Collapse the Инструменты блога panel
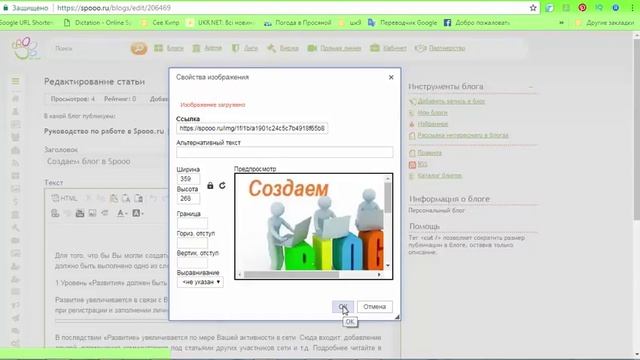The width and height of the screenshot is (640, 360). (x=531, y=87)
